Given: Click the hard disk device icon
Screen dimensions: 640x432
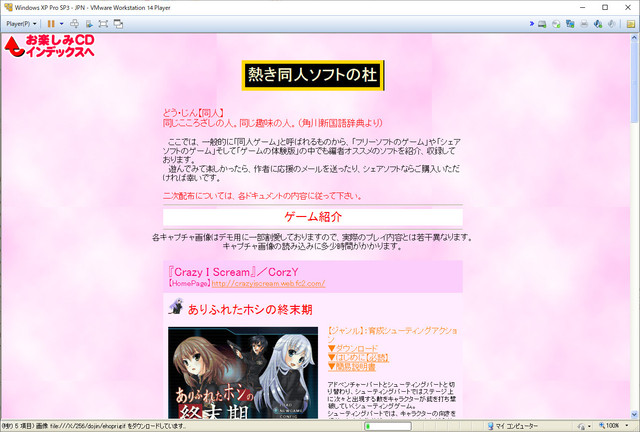Looking at the screenshot, I should [x=542, y=24].
